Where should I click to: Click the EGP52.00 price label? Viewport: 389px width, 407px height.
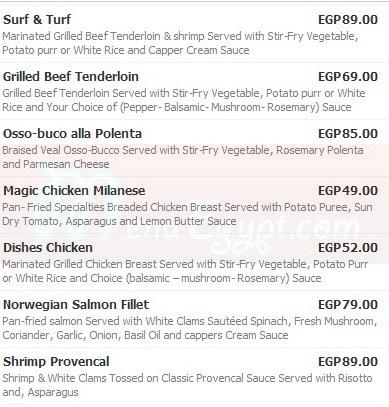348,248
